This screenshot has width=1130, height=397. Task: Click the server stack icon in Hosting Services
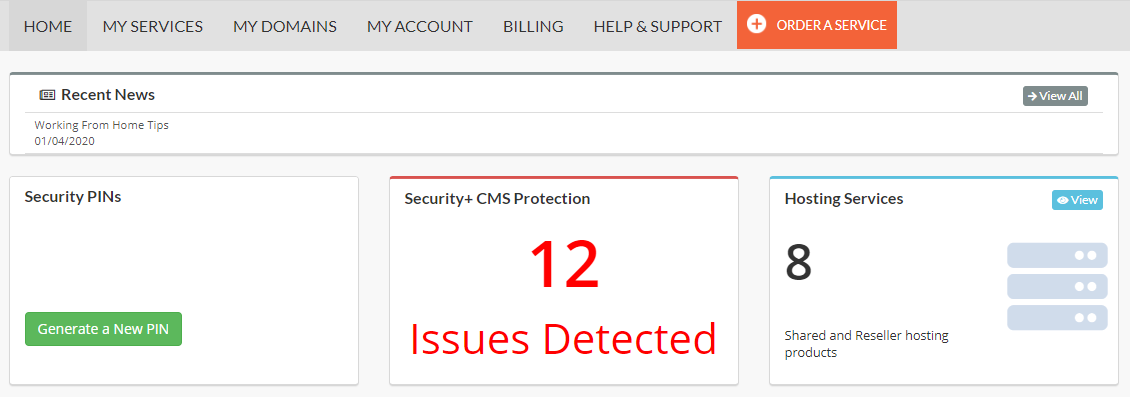(x=1057, y=287)
